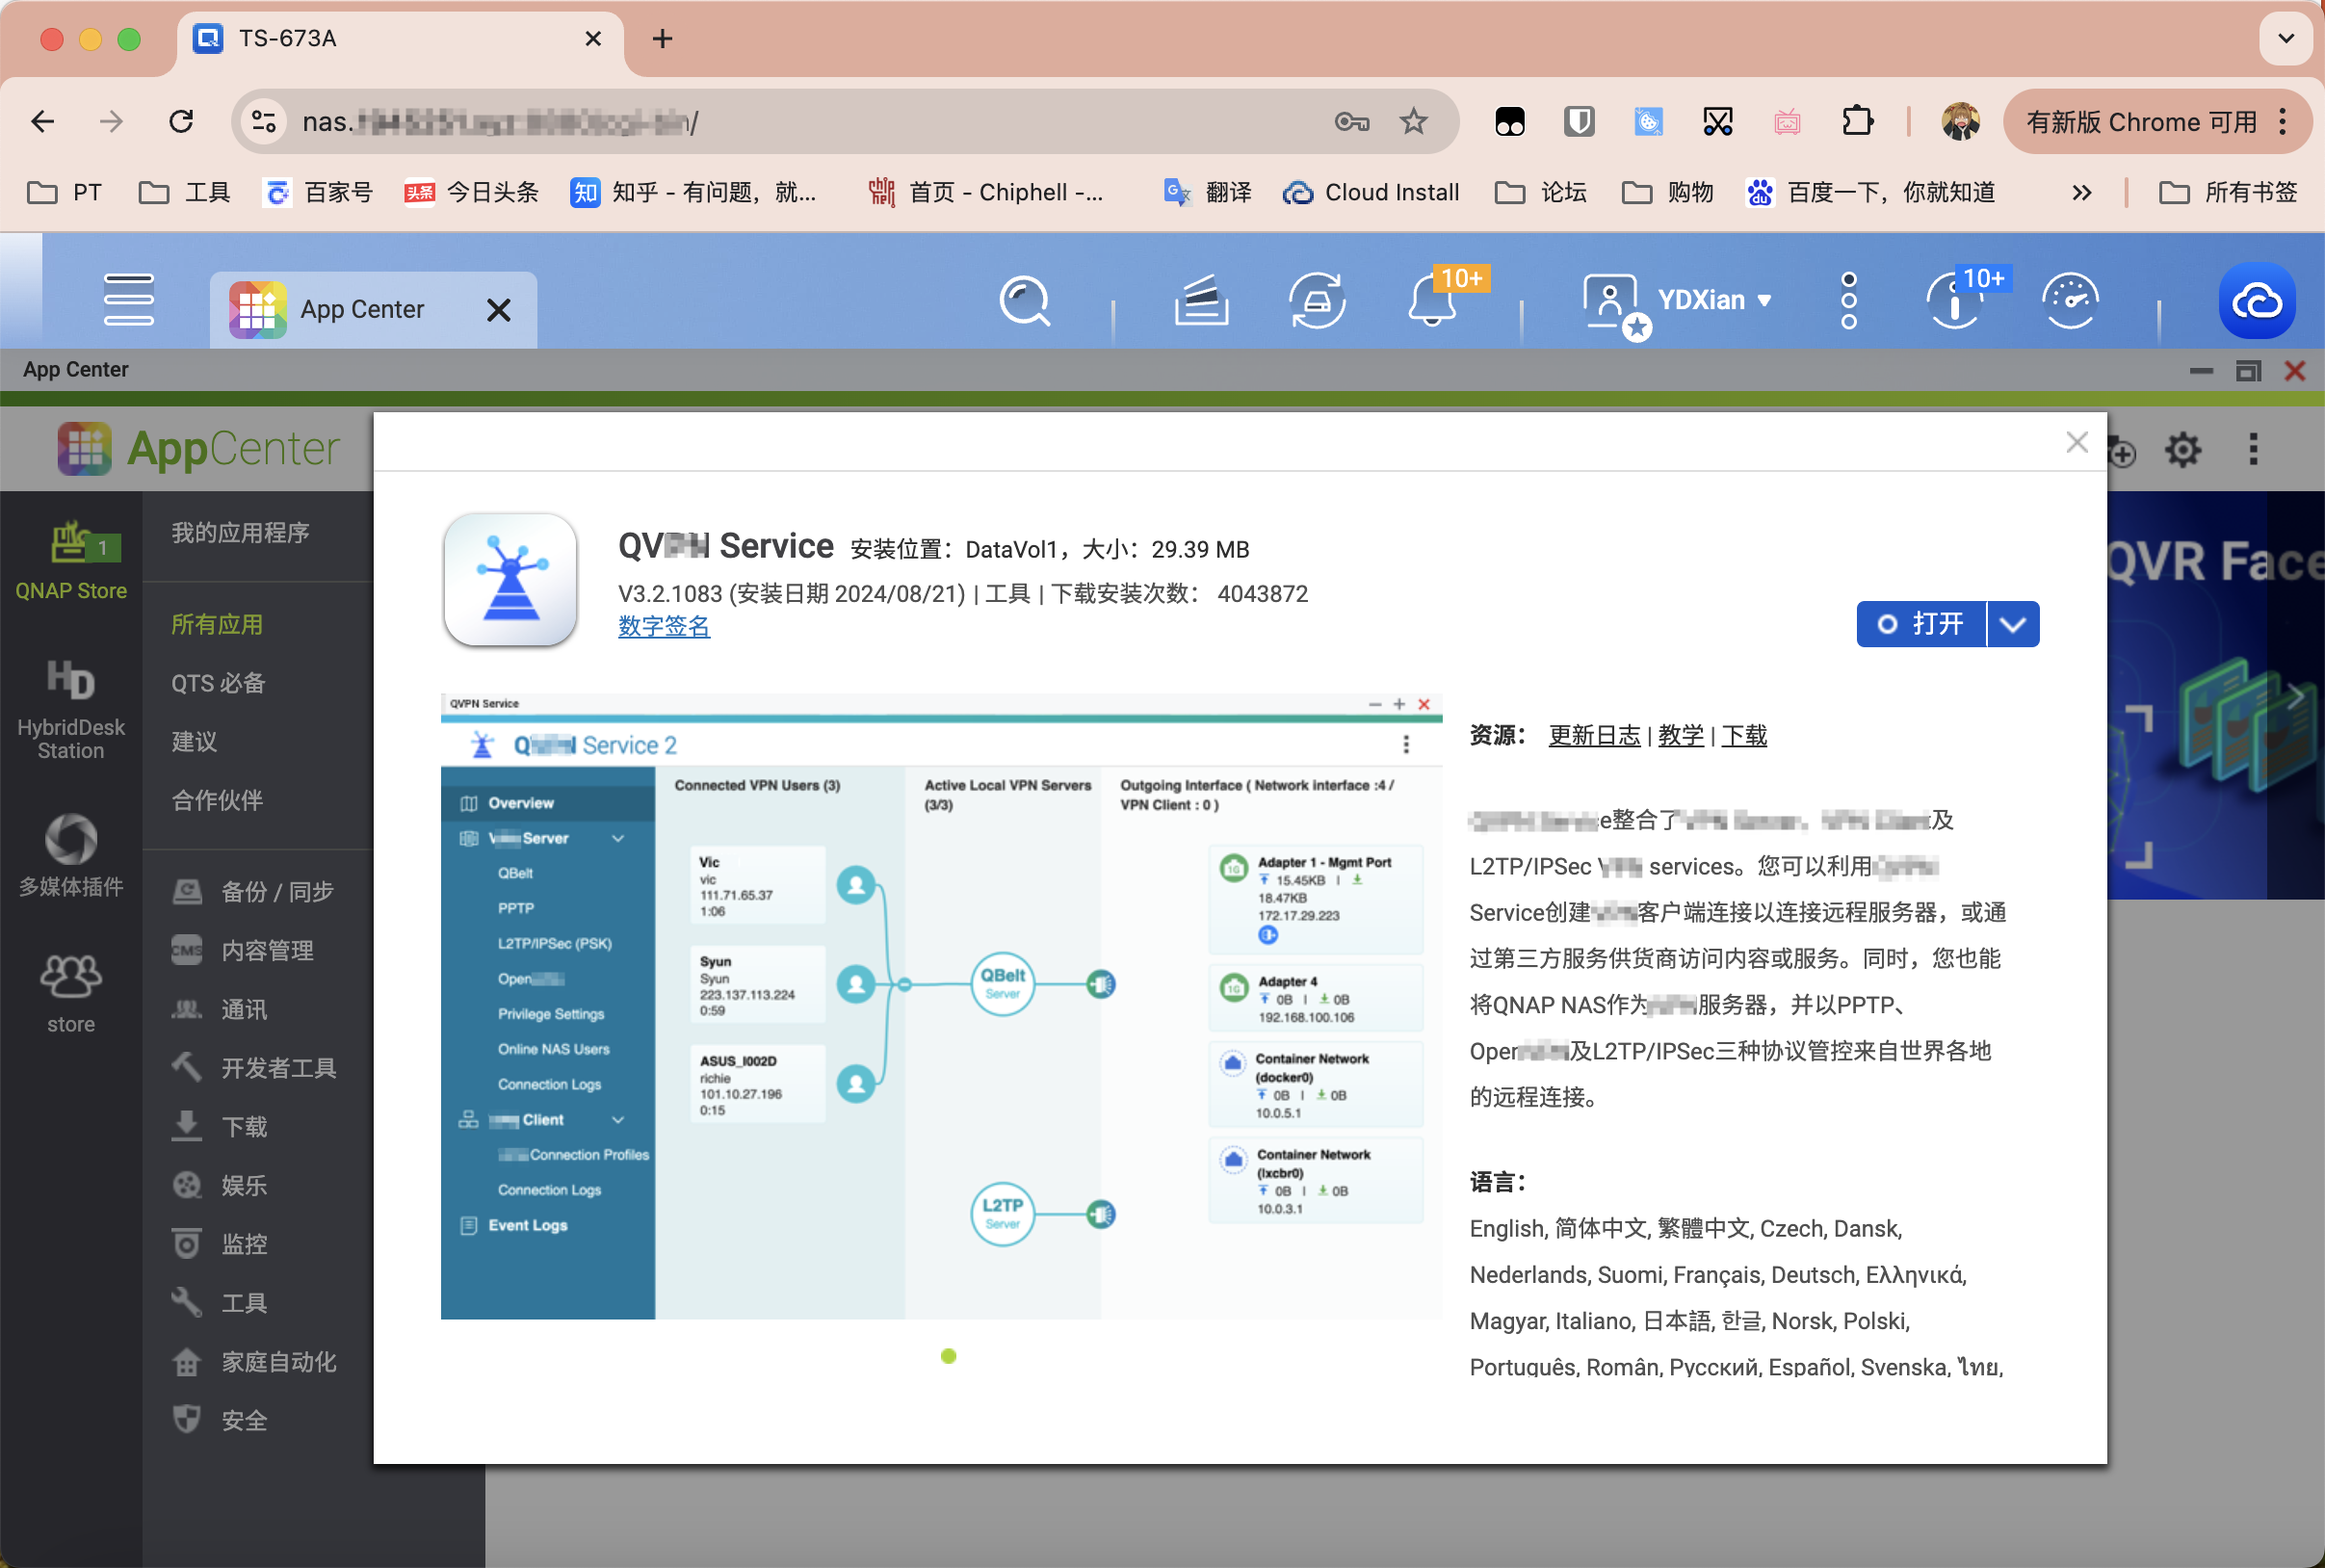
Task: Select 合作伙伴 category
Action: click(x=217, y=800)
